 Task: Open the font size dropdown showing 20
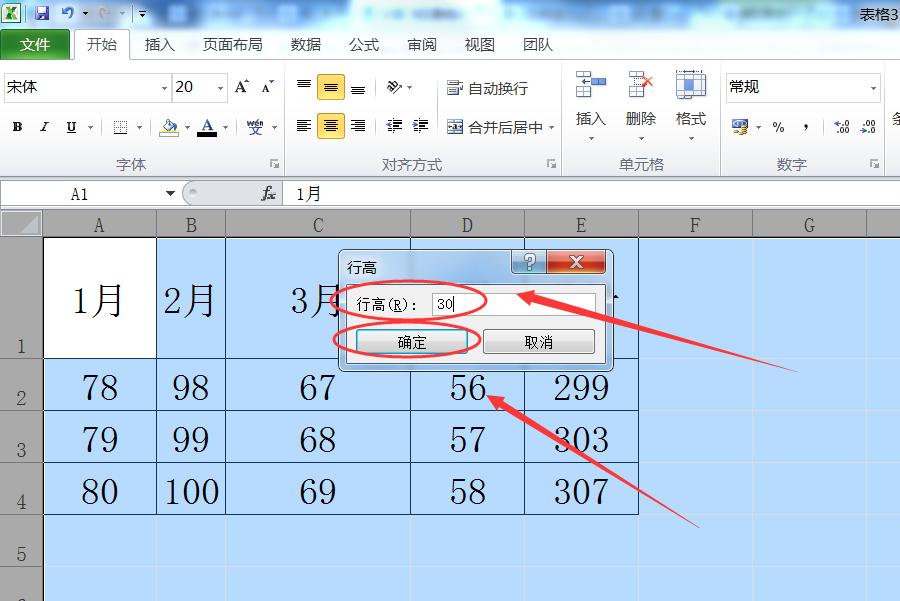tap(220, 88)
